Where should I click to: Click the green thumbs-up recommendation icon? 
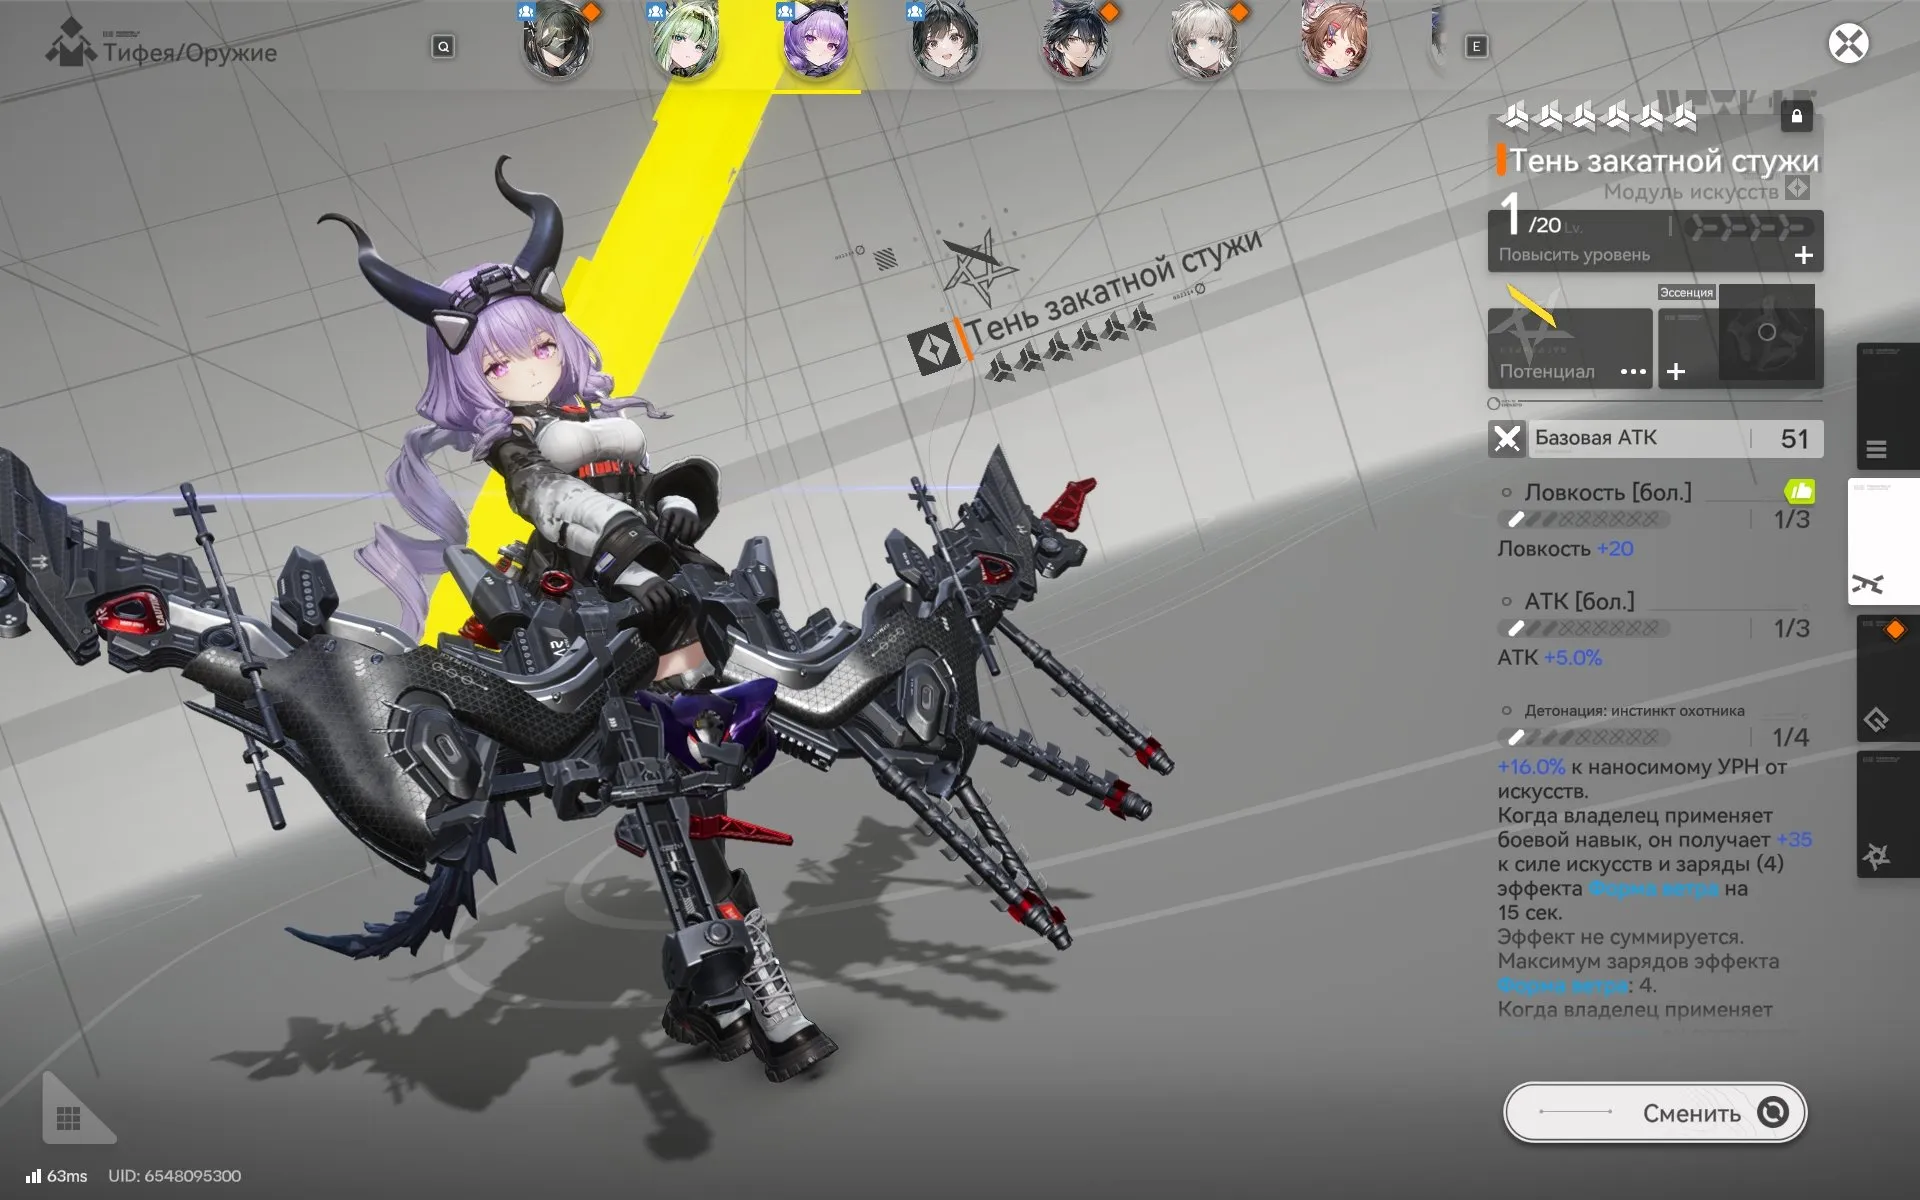(x=1799, y=491)
